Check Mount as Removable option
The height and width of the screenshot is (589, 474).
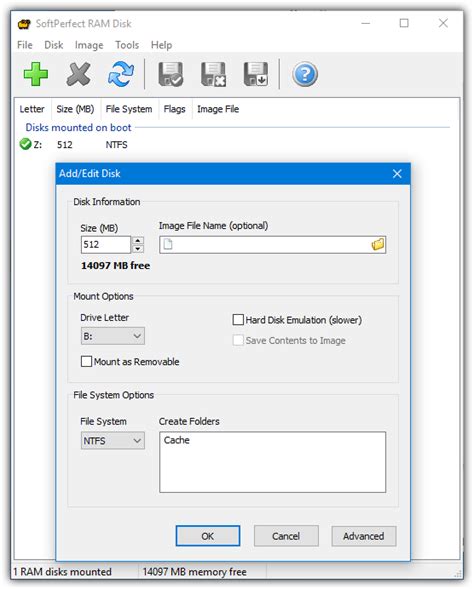click(86, 361)
